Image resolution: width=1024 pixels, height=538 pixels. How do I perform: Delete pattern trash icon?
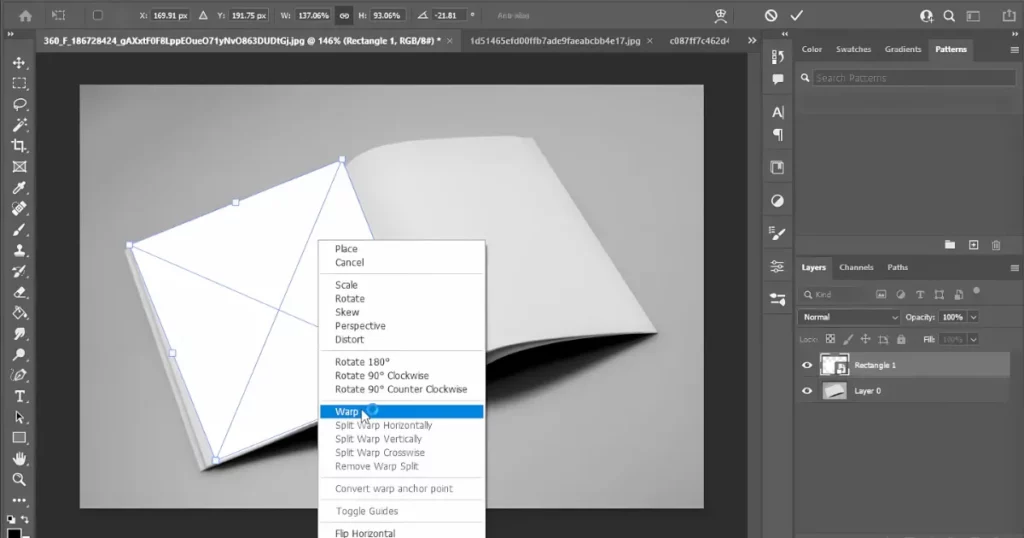(996, 245)
